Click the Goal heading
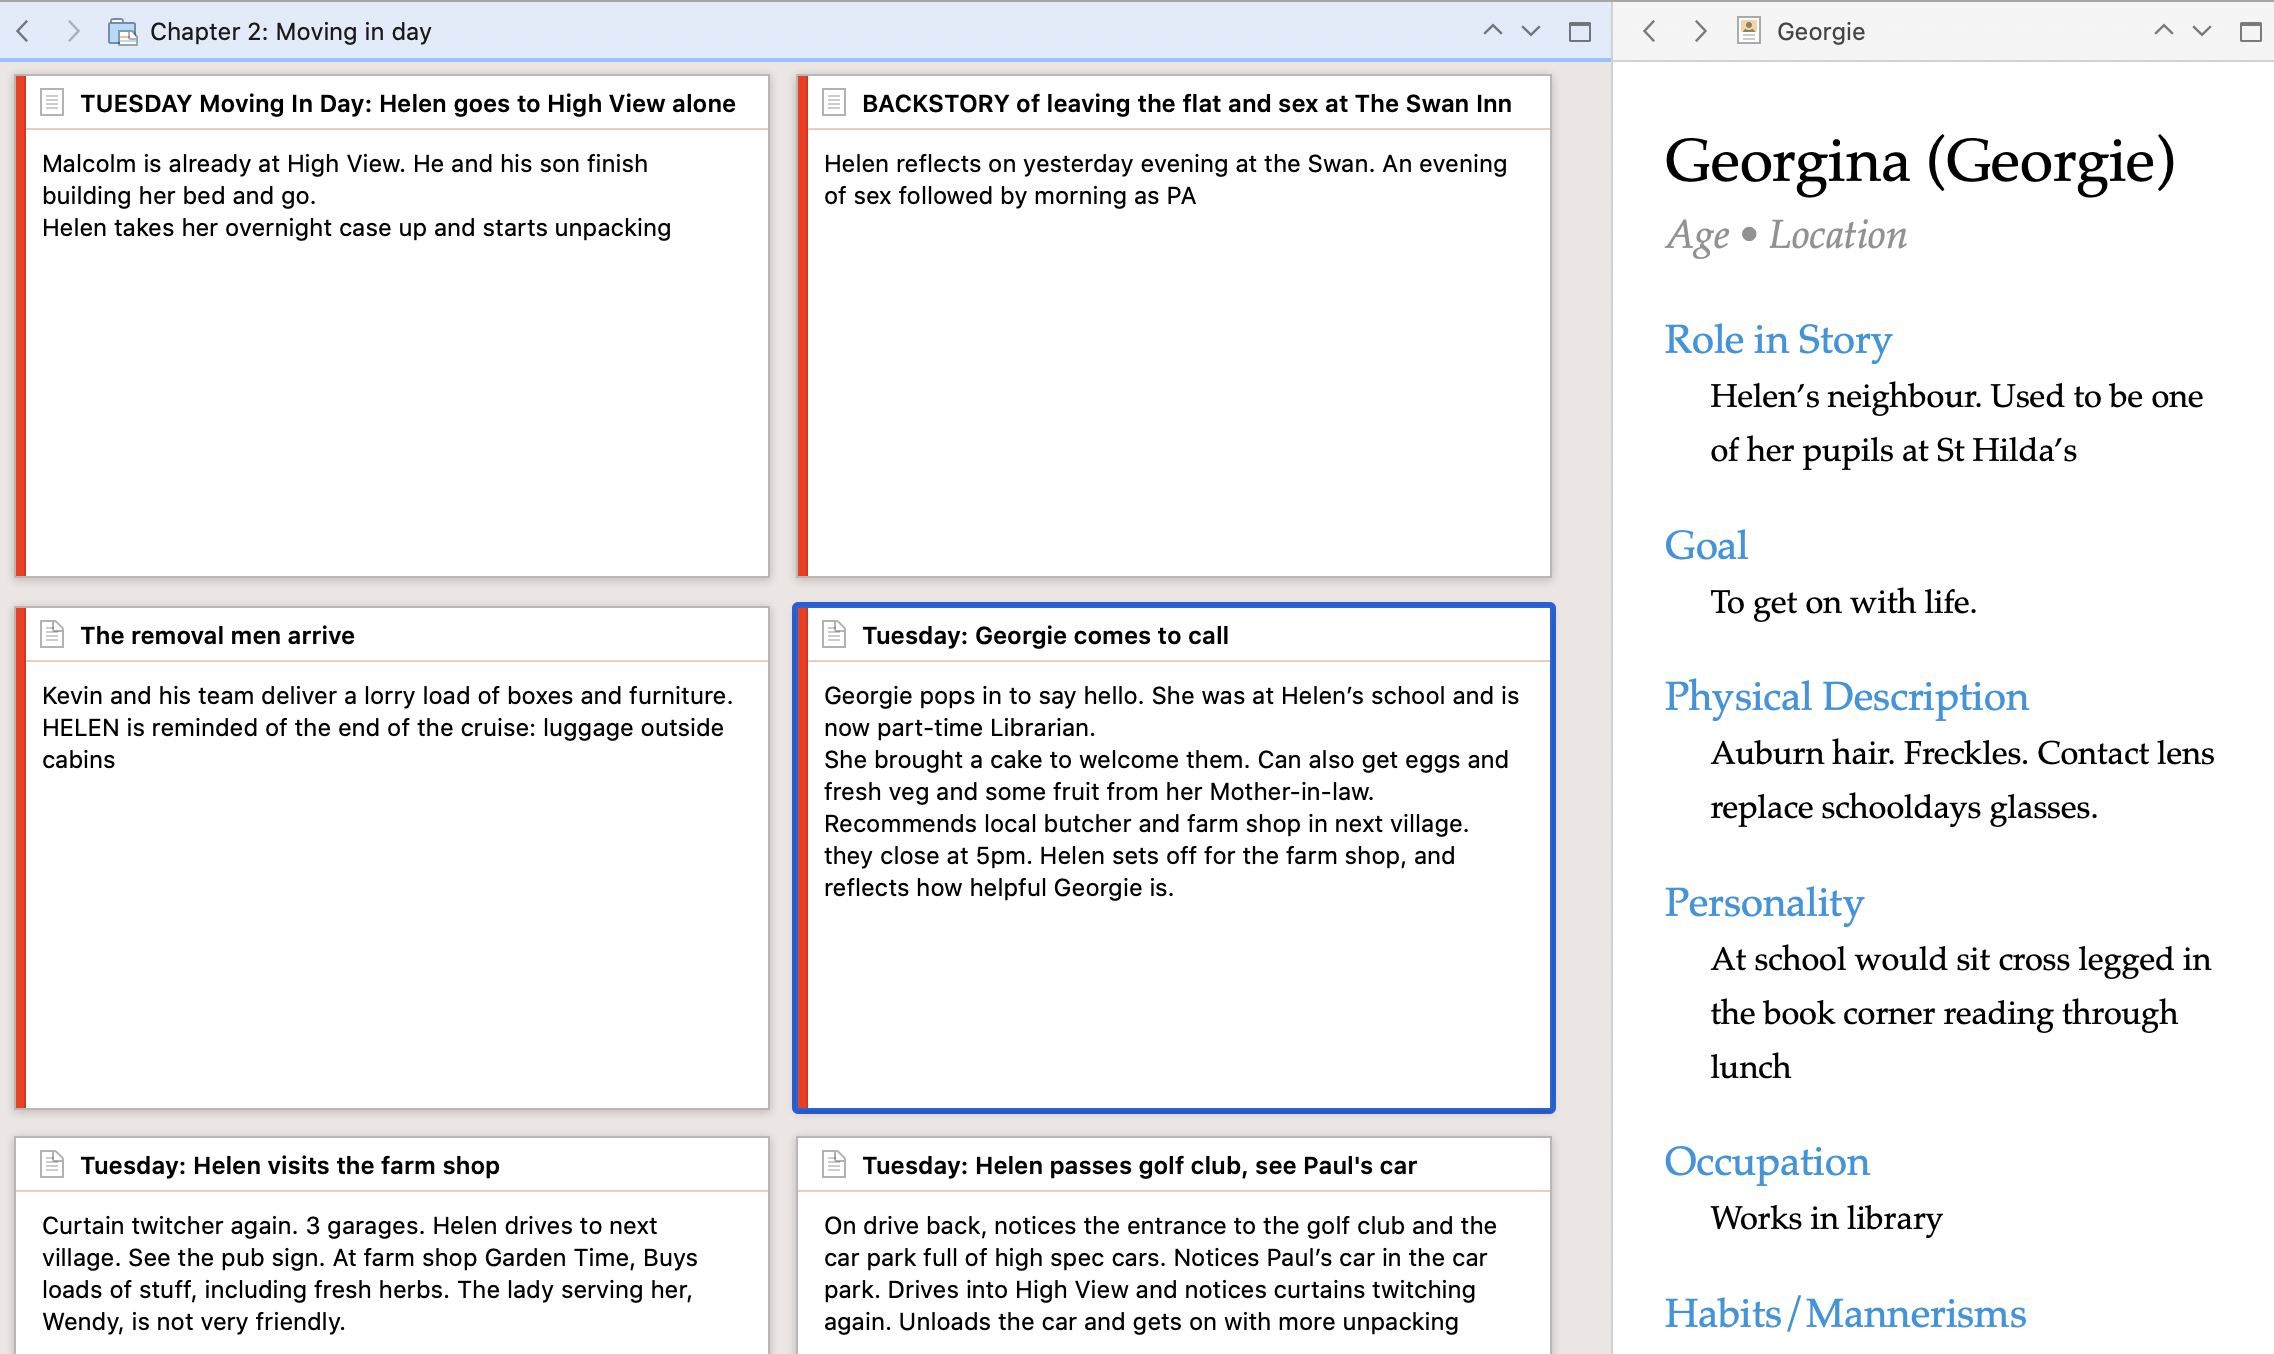 1706,546
